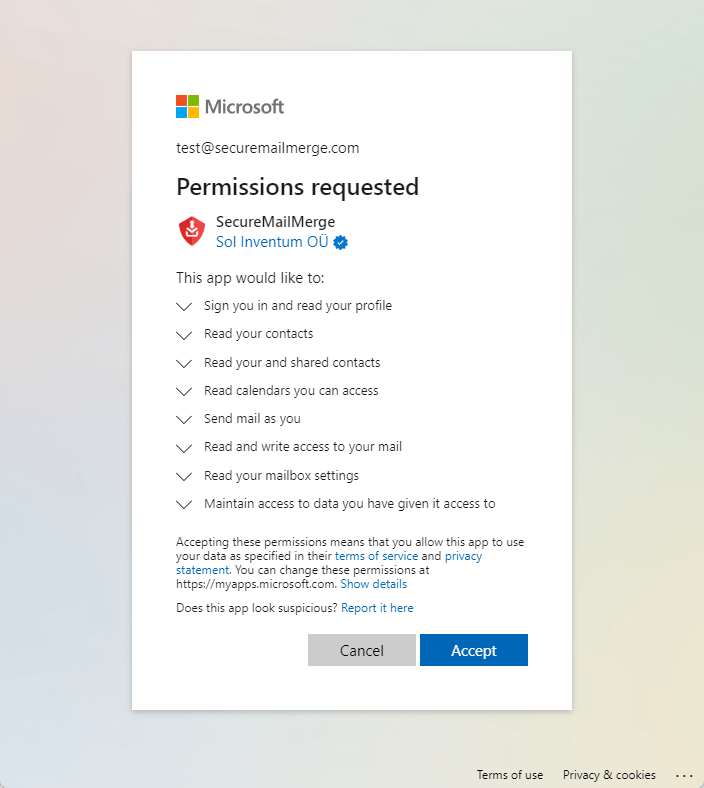Click the verified publisher badge icon

pyautogui.click(x=341, y=242)
